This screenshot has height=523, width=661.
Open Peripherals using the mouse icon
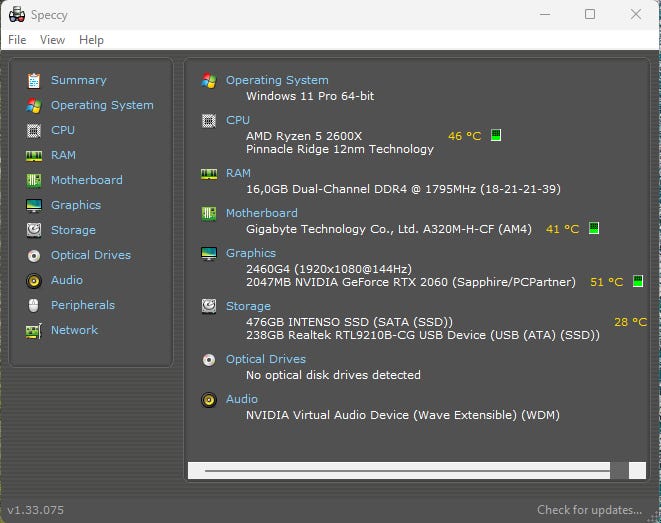[34, 305]
